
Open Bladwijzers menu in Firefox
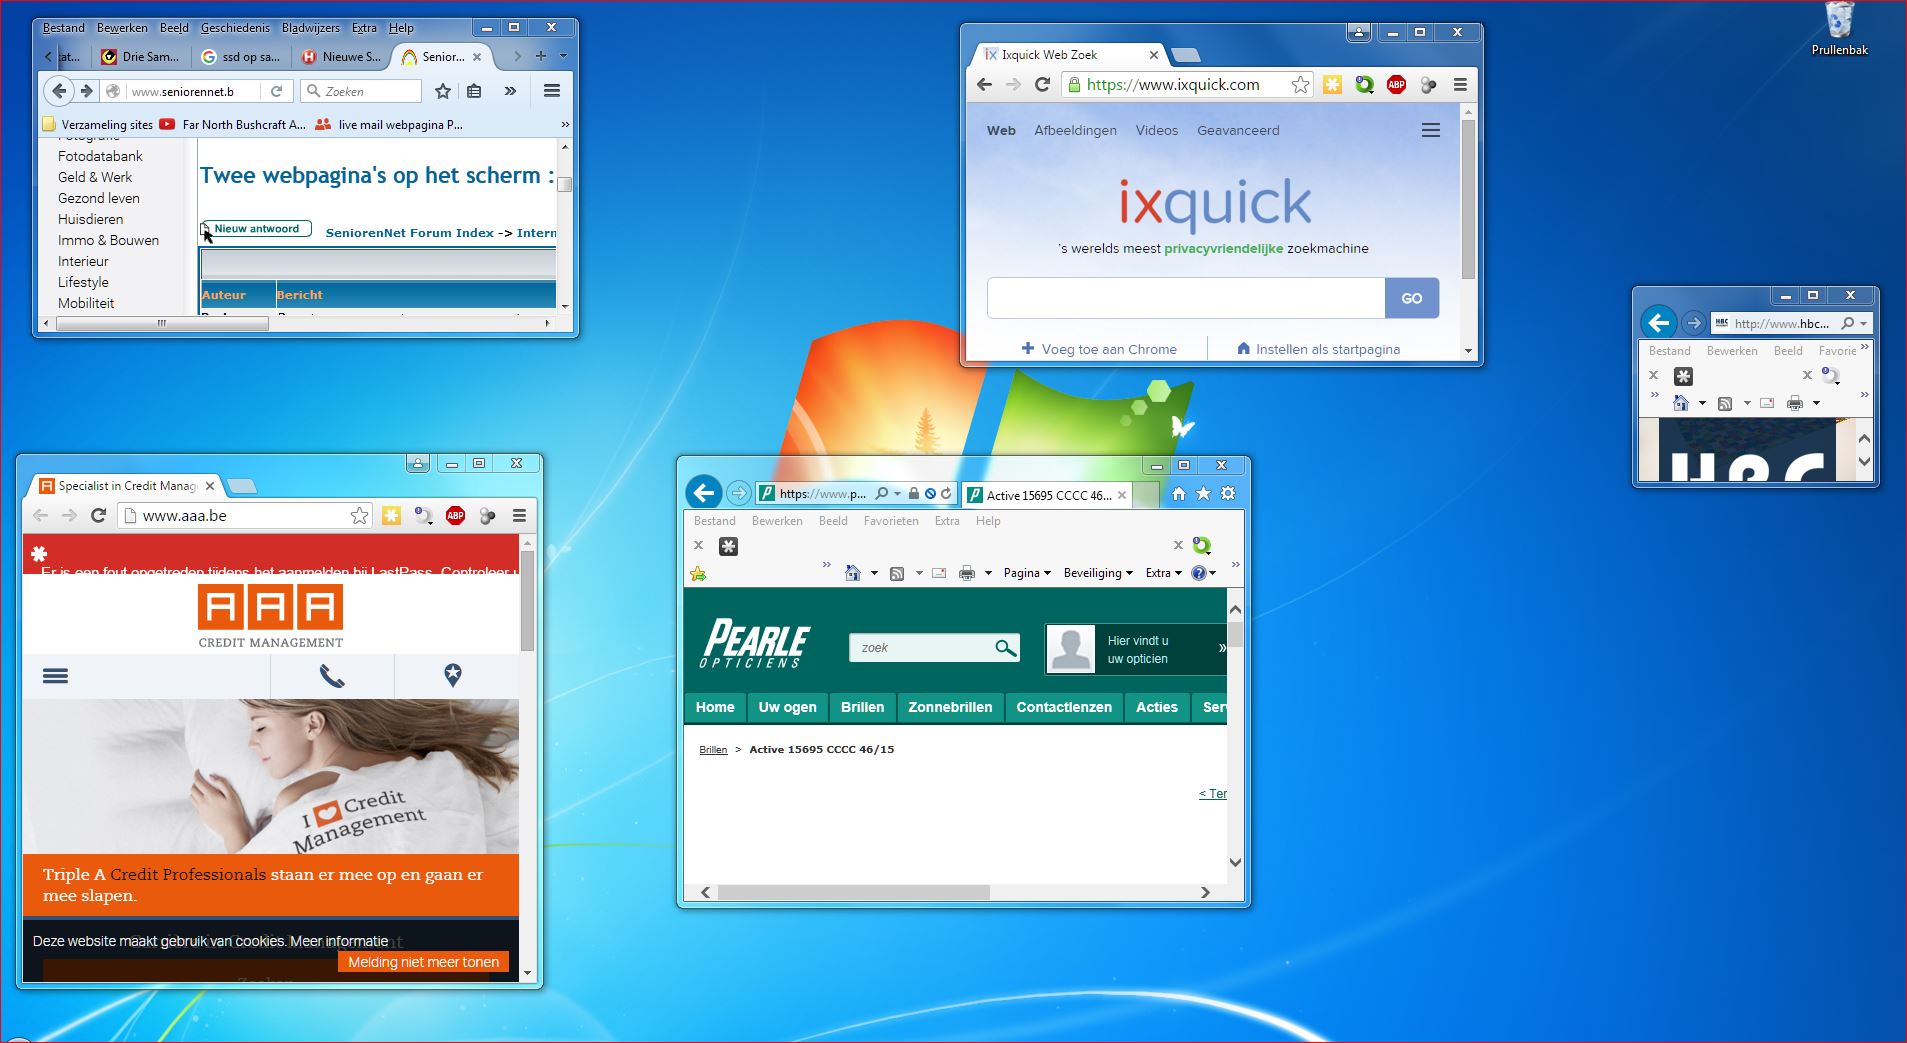(310, 28)
